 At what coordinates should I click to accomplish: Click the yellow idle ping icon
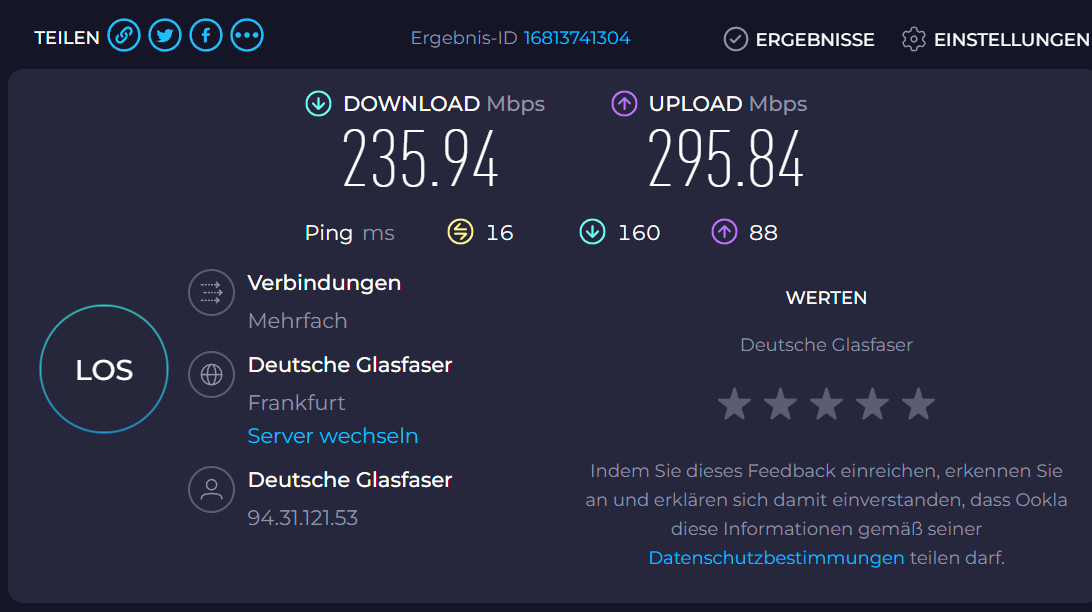pyautogui.click(x=460, y=232)
